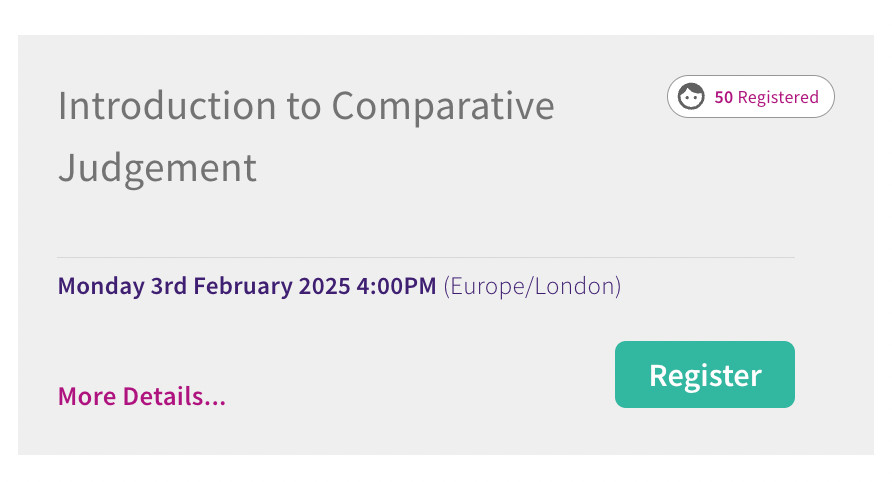This screenshot has height=482, width=892.
Task: Click the attendee face icon in the badge
Action: (691, 97)
